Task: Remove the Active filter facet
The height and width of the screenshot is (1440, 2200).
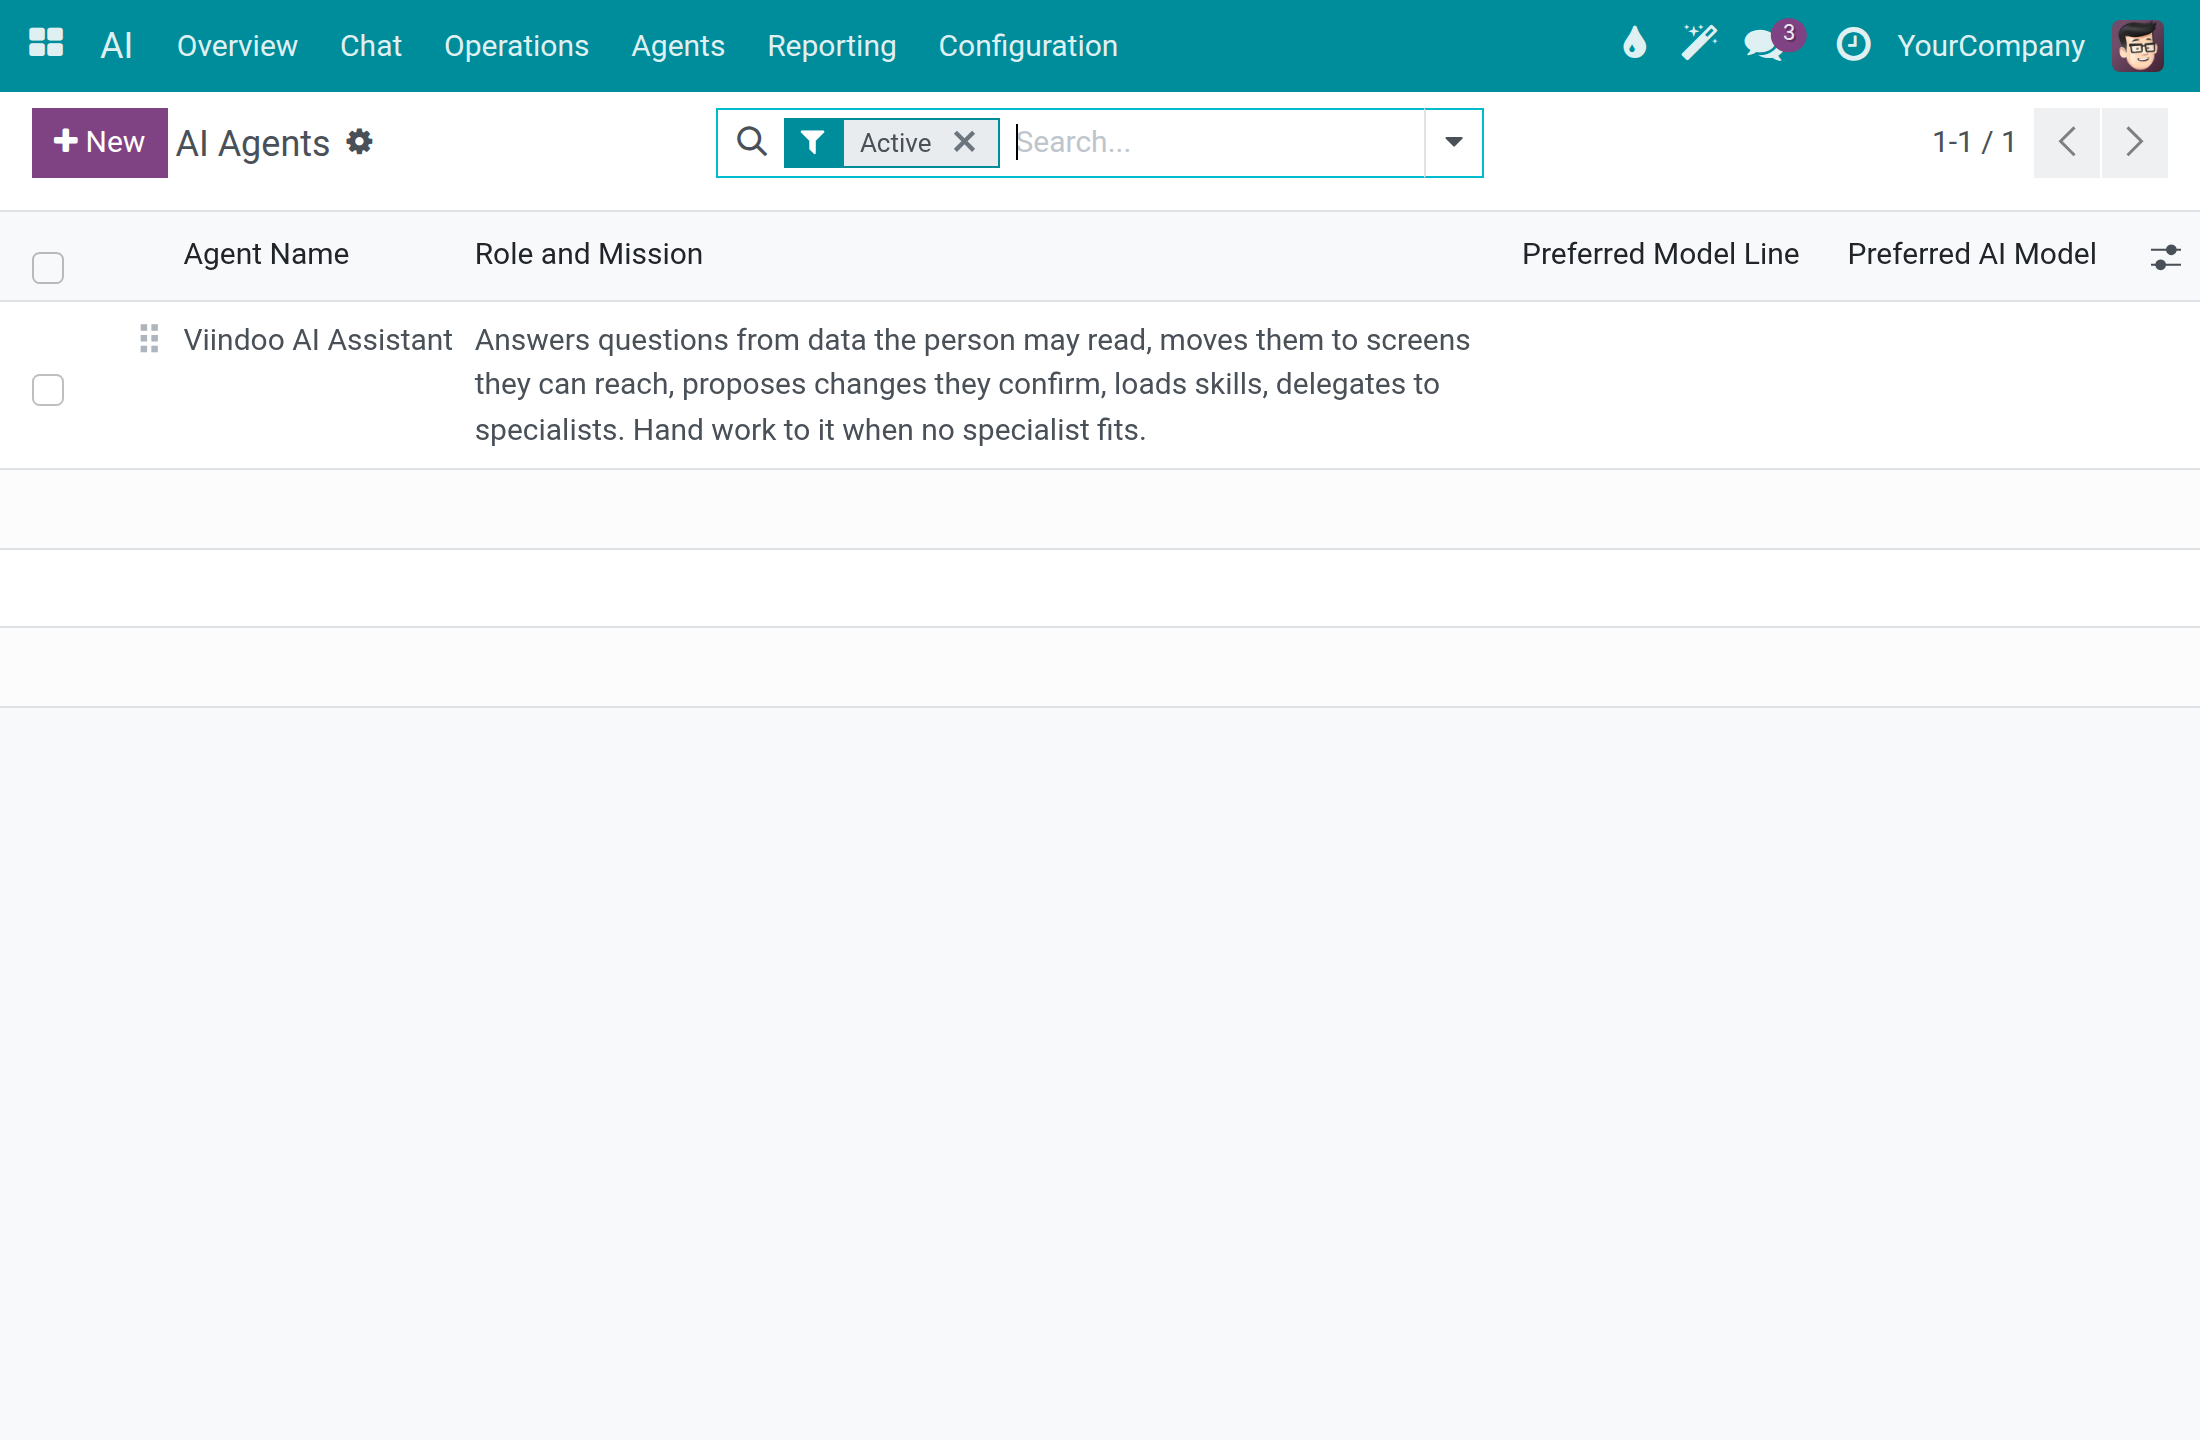Action: (x=965, y=142)
